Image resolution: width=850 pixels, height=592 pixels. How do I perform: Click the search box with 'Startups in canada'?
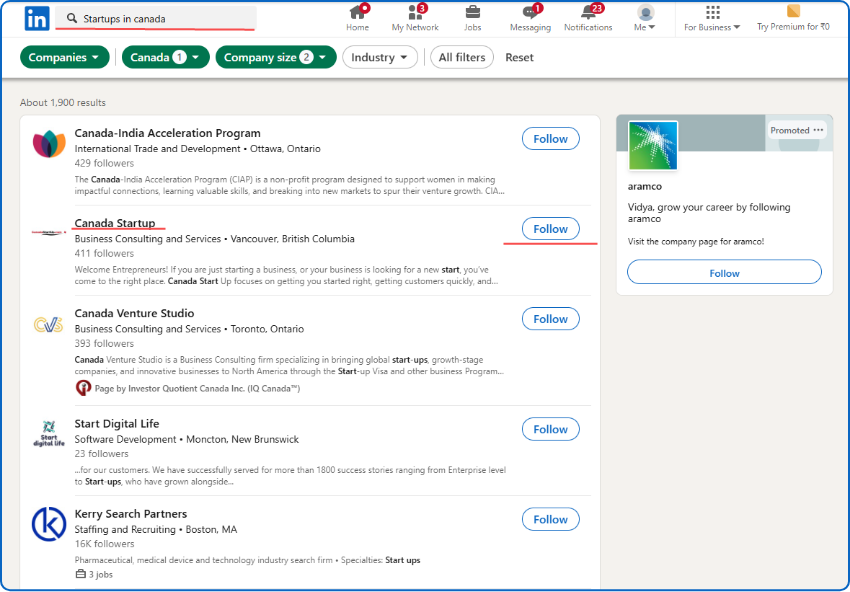click(x=156, y=18)
